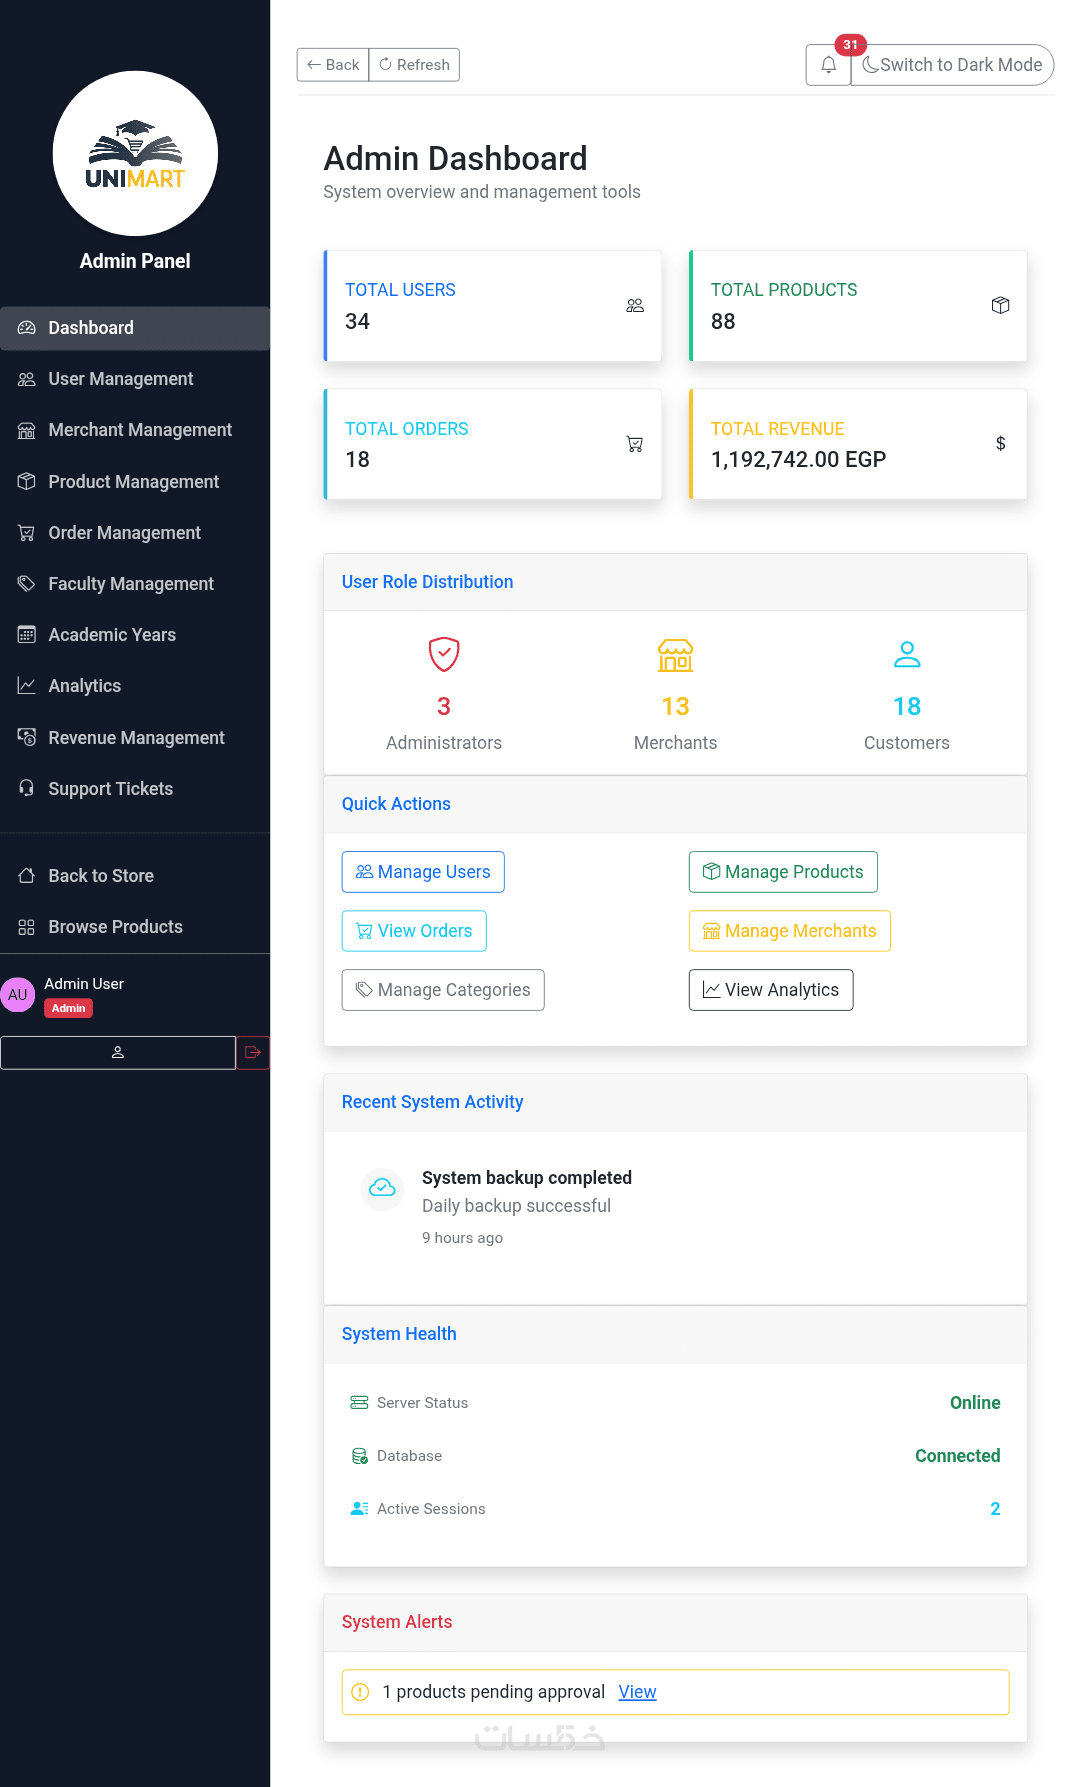The height and width of the screenshot is (1787, 1080).
Task: Click the Total Products box icon
Action: pos(1000,305)
